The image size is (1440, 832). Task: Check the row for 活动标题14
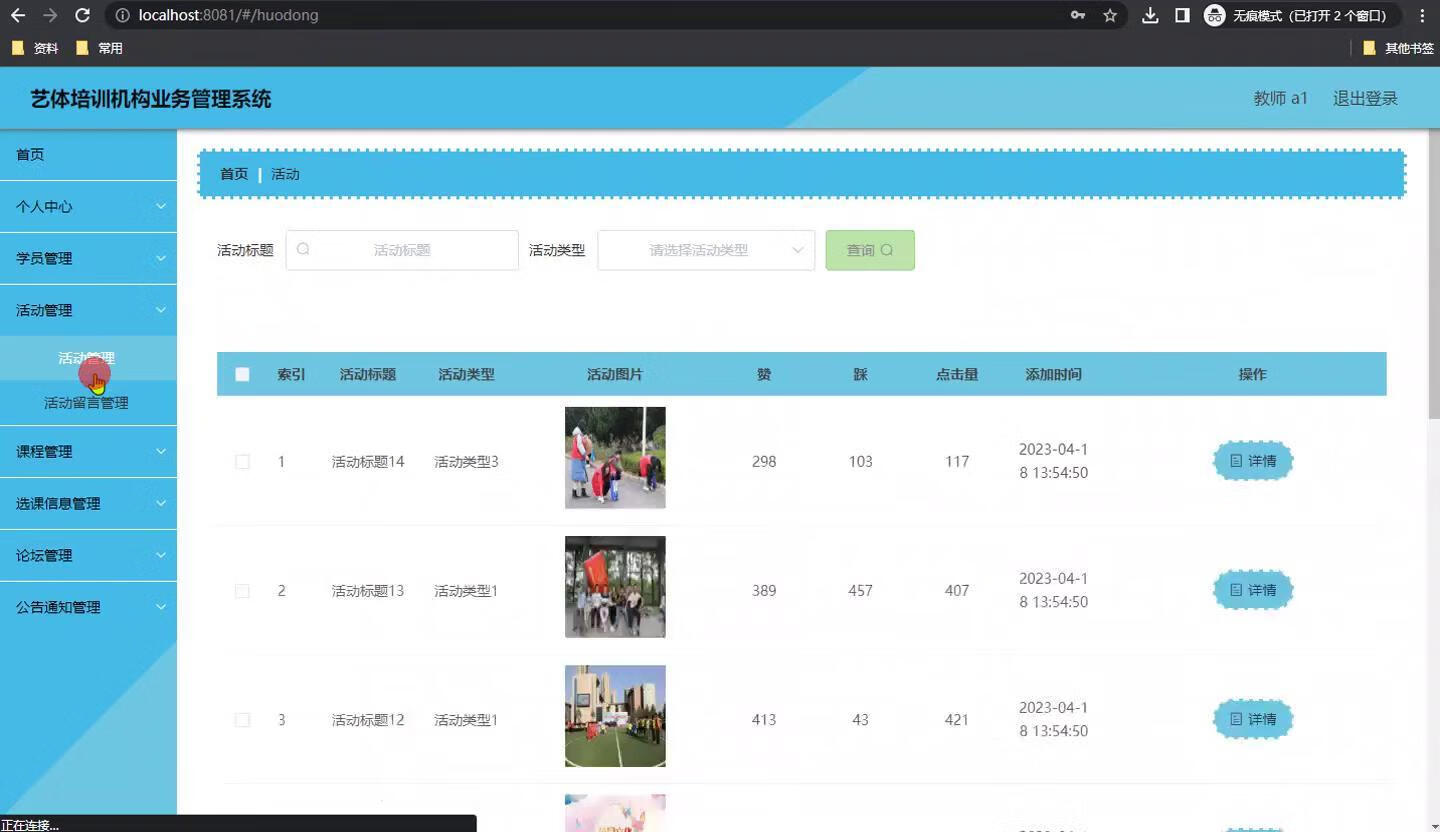pos(242,461)
